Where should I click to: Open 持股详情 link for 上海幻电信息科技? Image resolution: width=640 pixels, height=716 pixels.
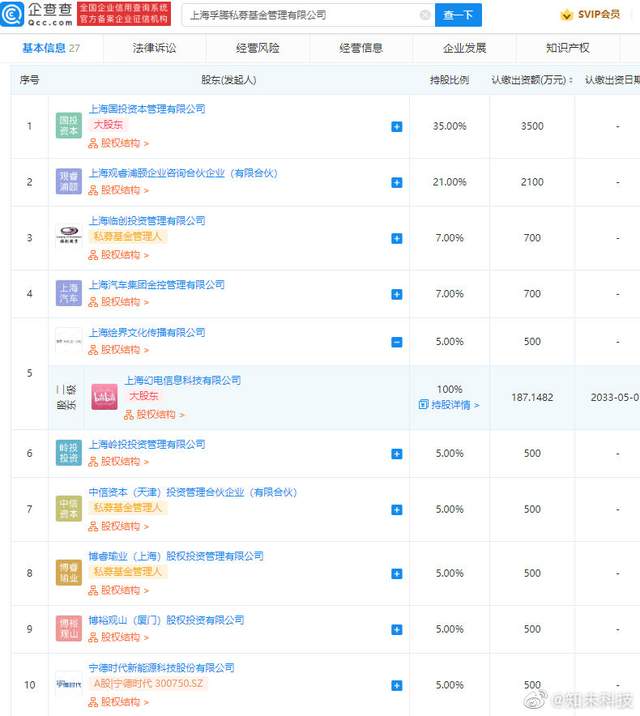(449, 405)
